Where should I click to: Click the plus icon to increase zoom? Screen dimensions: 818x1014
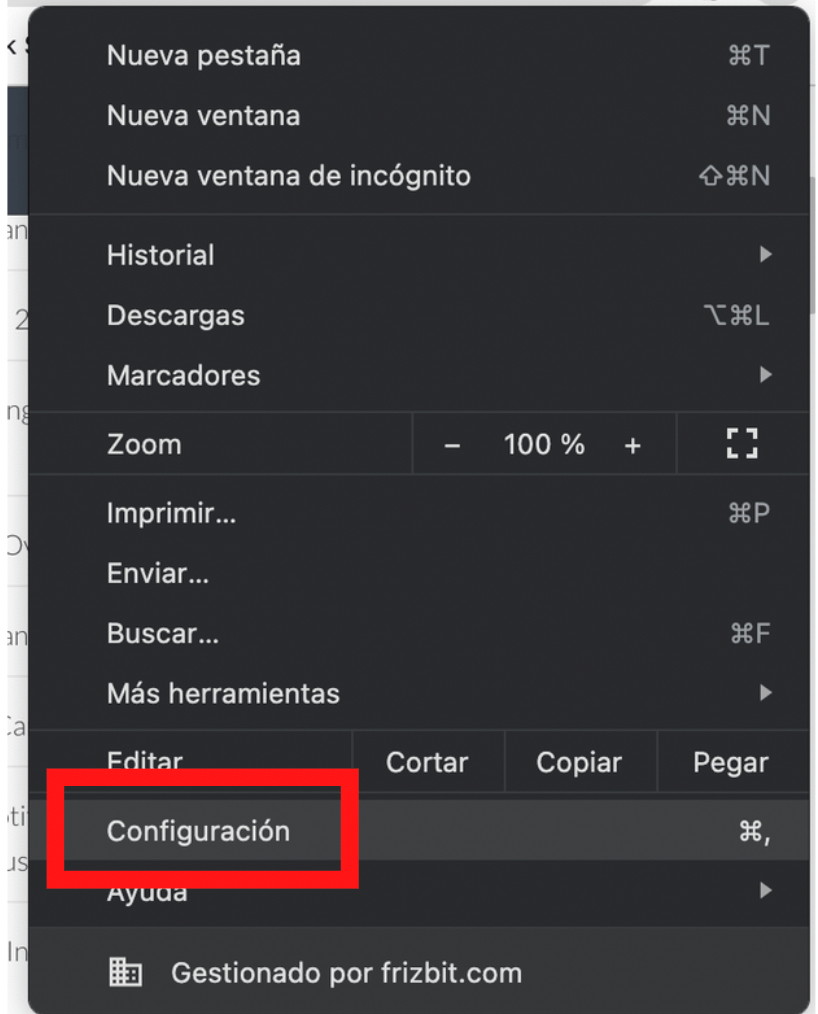pyautogui.click(x=632, y=445)
